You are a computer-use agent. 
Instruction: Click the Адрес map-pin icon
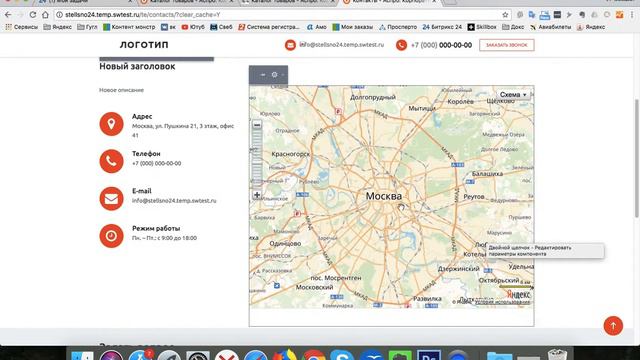click(x=111, y=124)
